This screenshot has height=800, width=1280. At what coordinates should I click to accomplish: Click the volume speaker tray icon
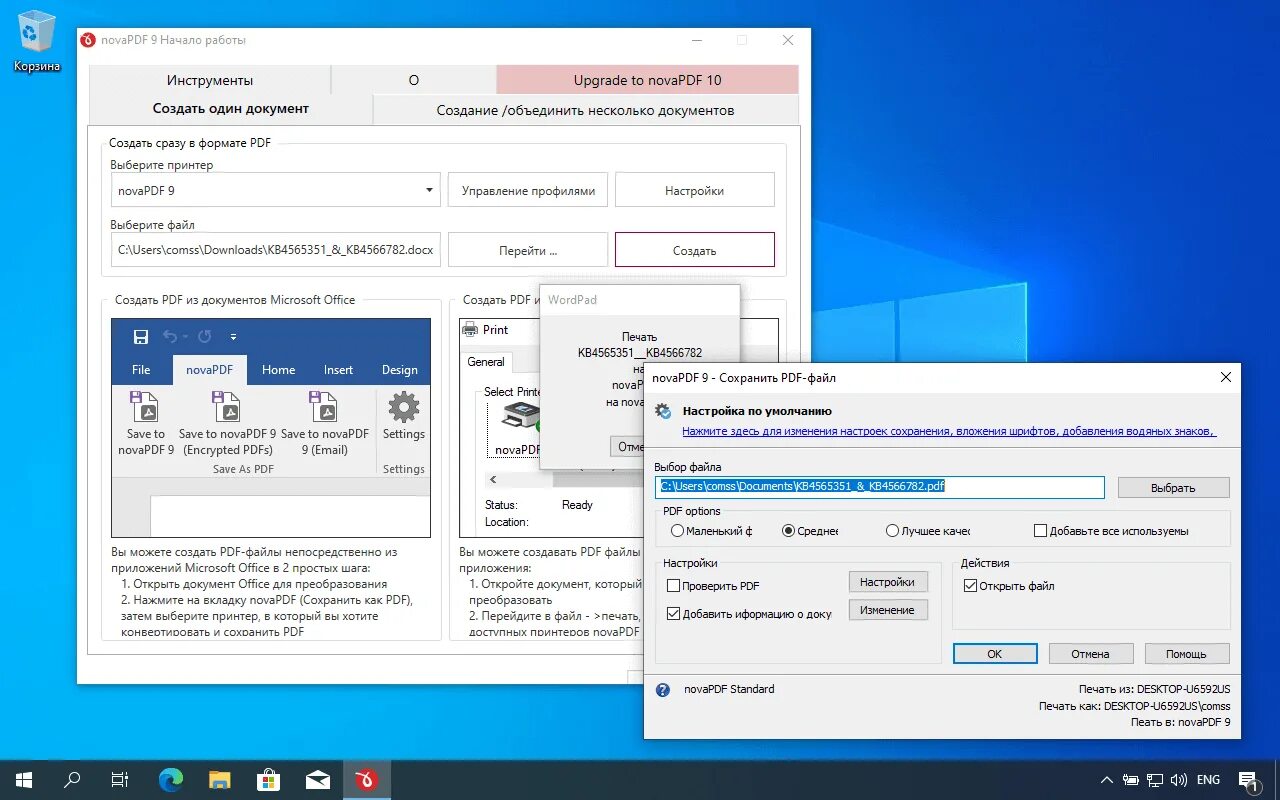pyautogui.click(x=1180, y=780)
